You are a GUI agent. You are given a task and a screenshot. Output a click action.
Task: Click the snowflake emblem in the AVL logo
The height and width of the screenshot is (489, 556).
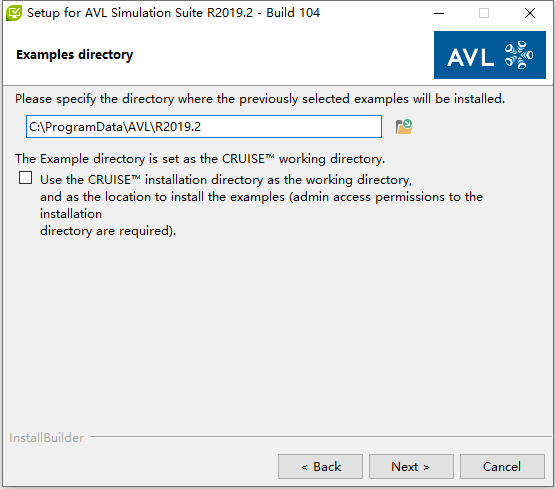tap(519, 55)
